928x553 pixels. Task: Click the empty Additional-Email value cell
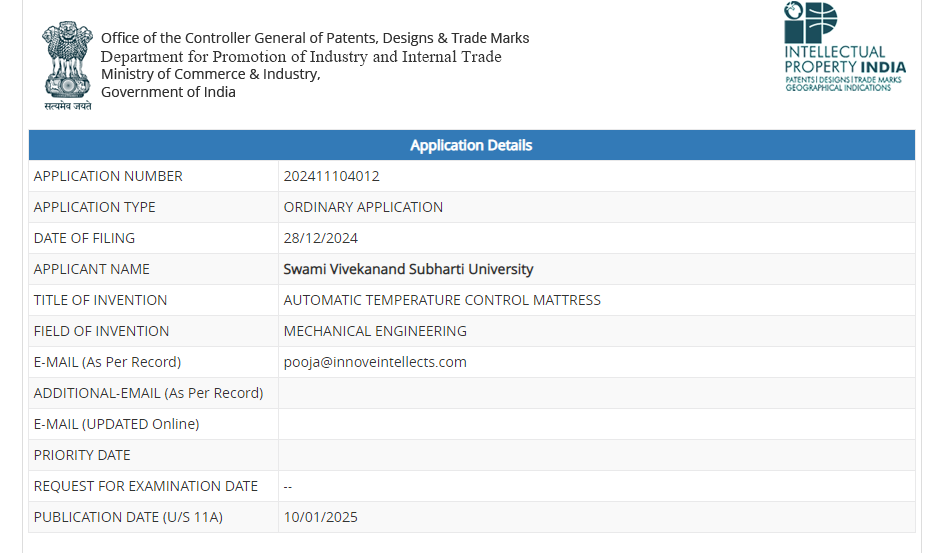coord(596,393)
